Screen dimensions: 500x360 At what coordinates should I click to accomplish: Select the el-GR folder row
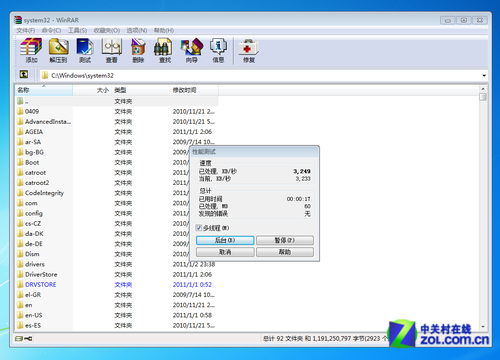point(117,295)
